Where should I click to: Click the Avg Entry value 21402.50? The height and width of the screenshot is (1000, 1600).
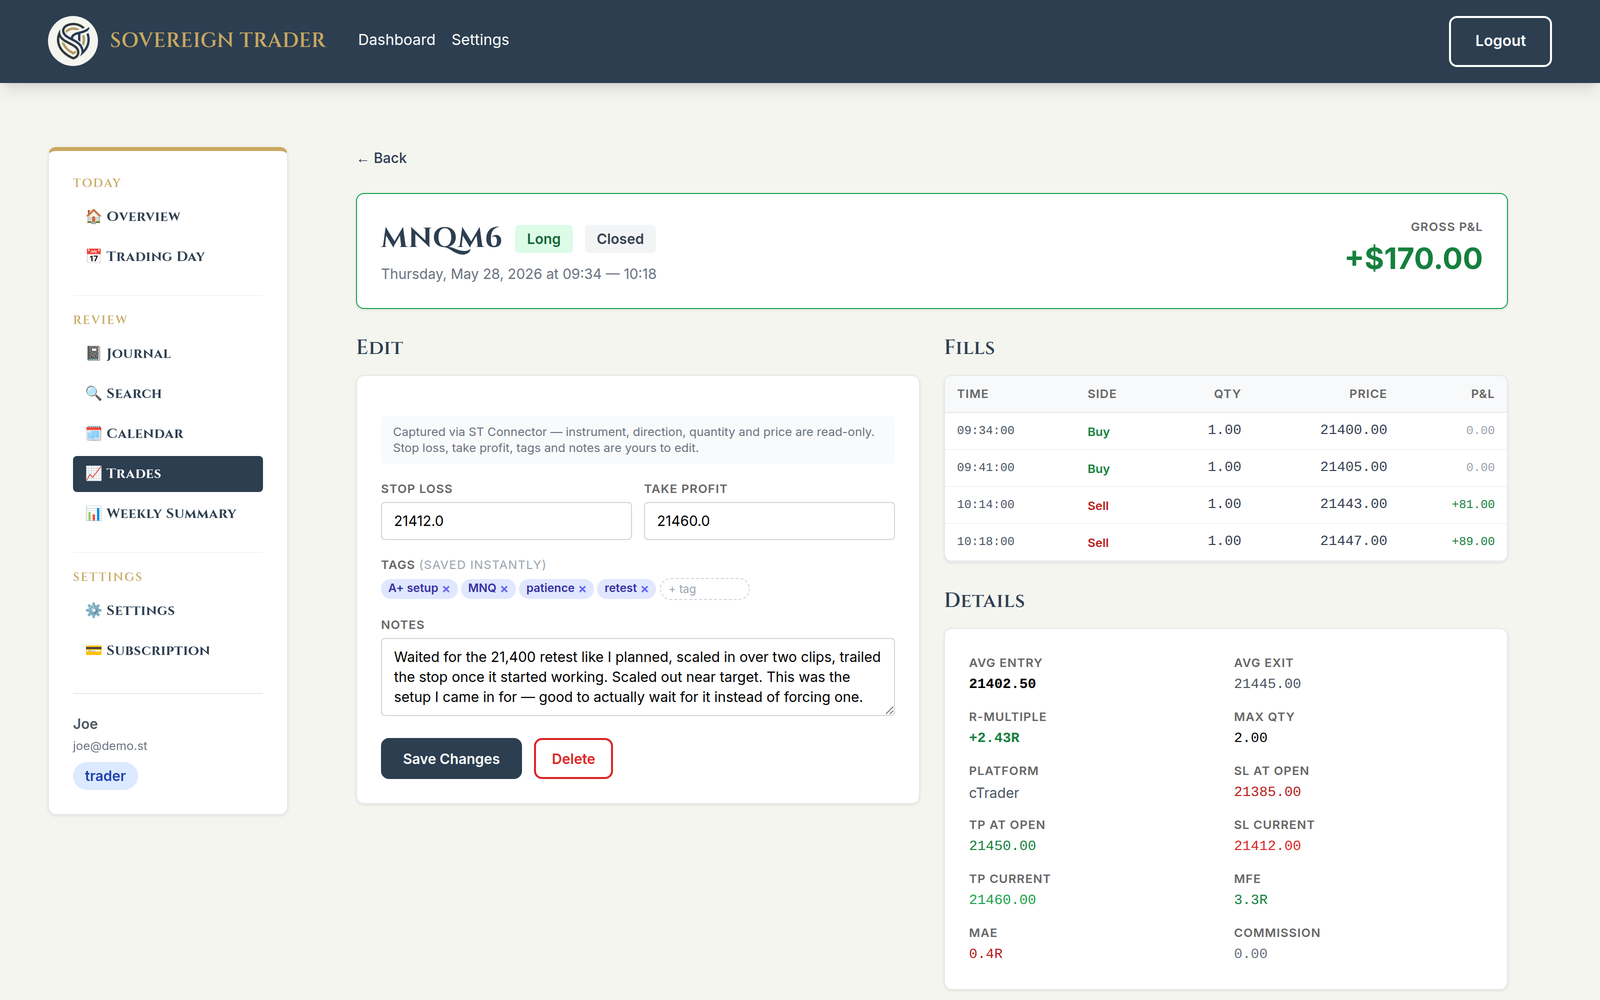(x=1002, y=684)
